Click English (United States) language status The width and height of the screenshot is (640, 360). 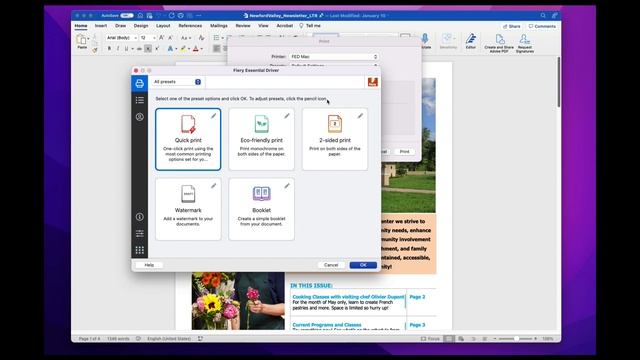click(x=169, y=339)
